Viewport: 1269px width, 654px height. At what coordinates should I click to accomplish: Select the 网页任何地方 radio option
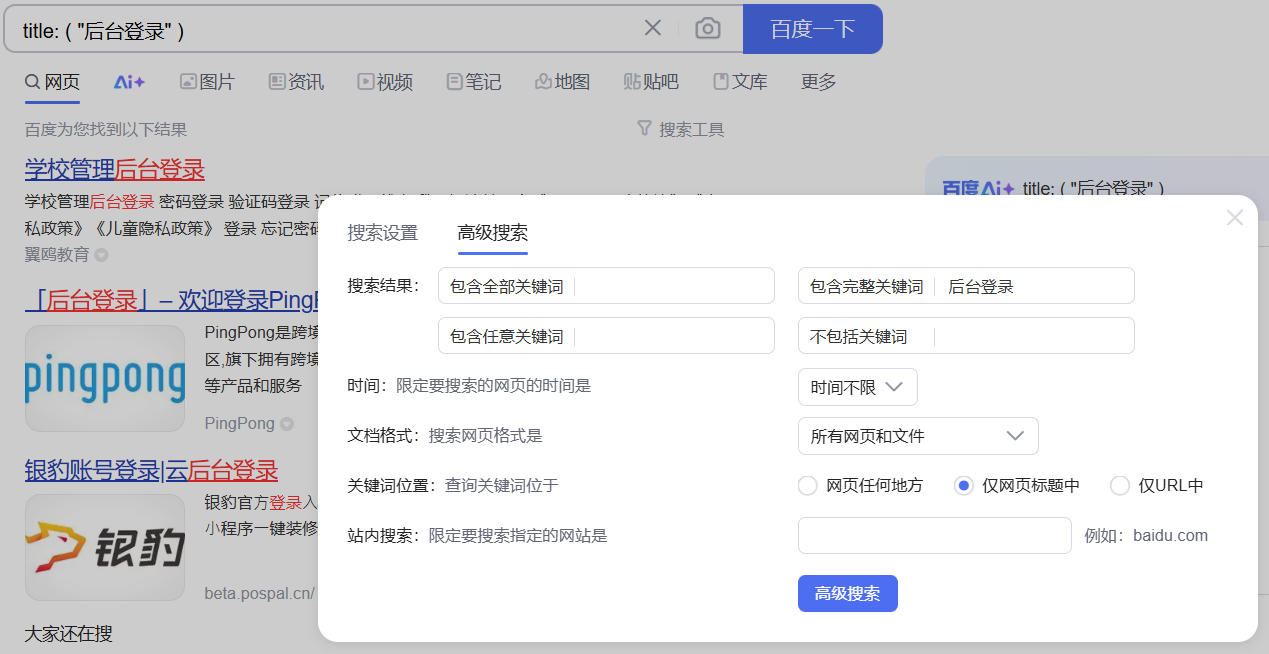pyautogui.click(x=808, y=486)
